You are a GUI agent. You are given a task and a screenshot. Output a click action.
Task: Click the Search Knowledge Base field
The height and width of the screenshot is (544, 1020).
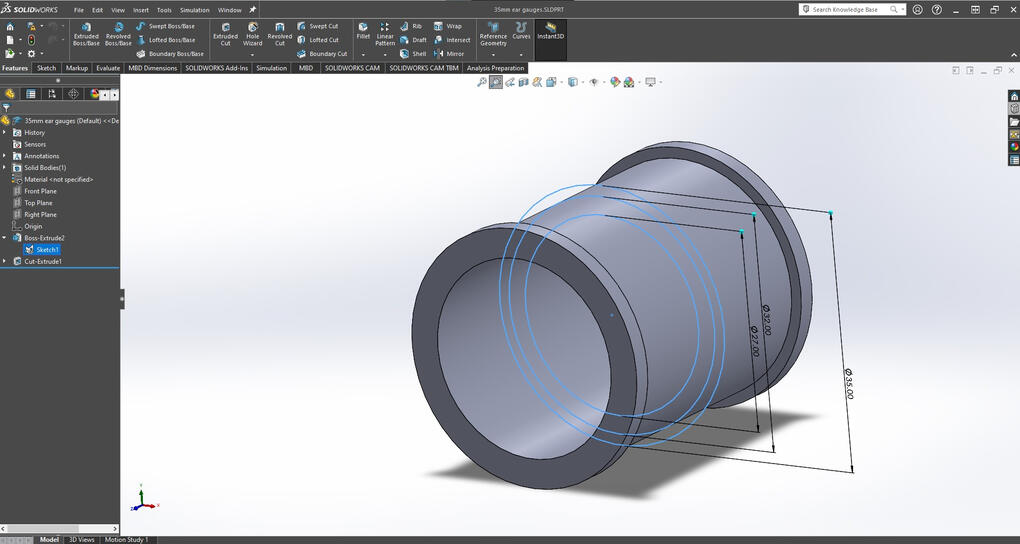click(845, 9)
